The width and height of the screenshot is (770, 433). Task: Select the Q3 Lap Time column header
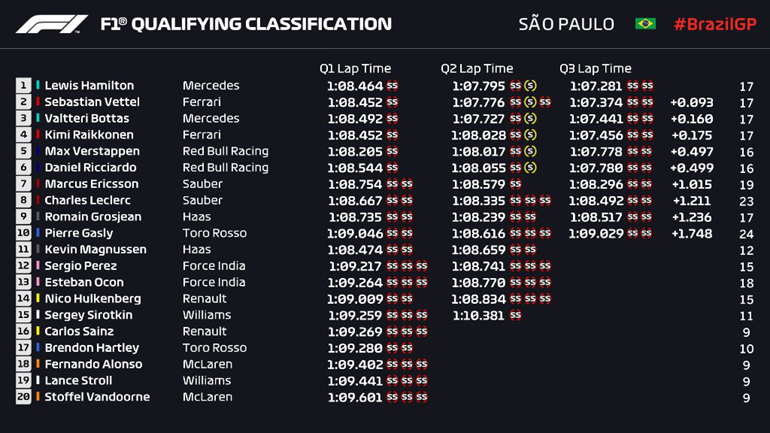coord(595,69)
